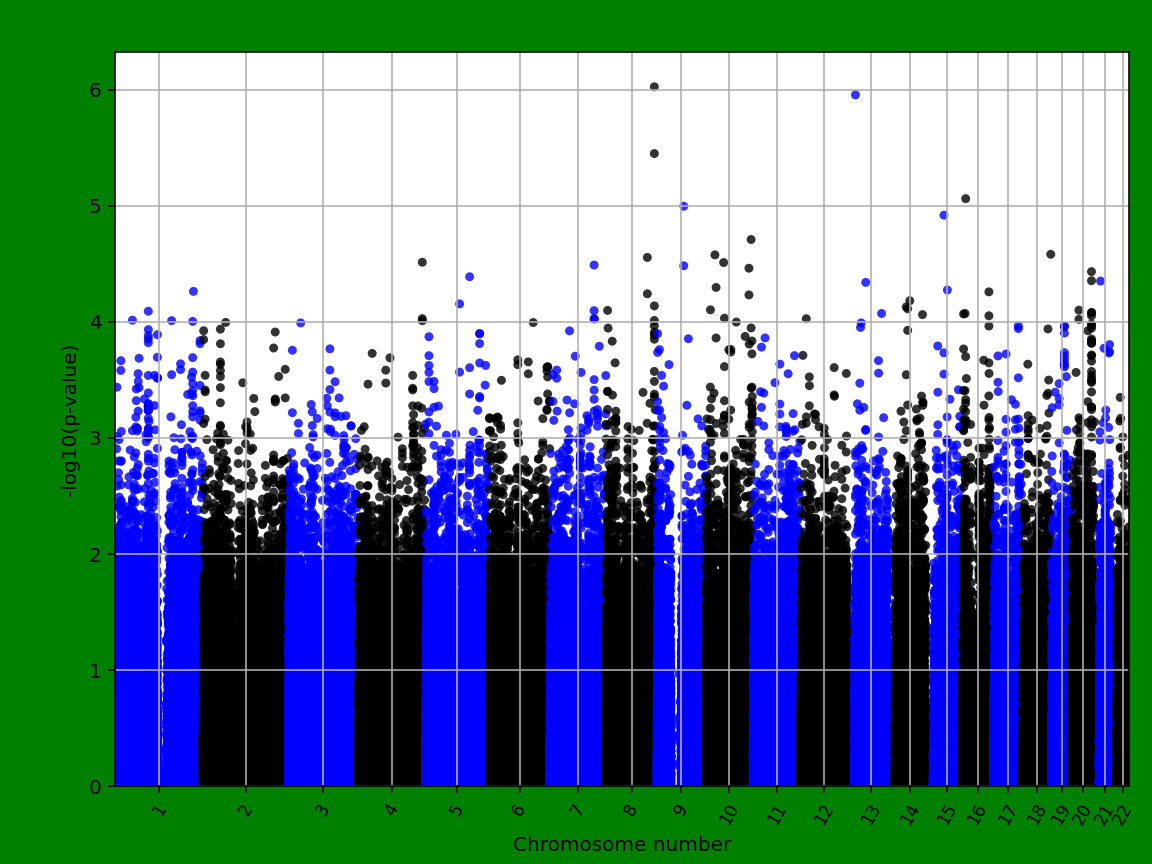Click the black point near 4.5 over chromosome 4

423,264
